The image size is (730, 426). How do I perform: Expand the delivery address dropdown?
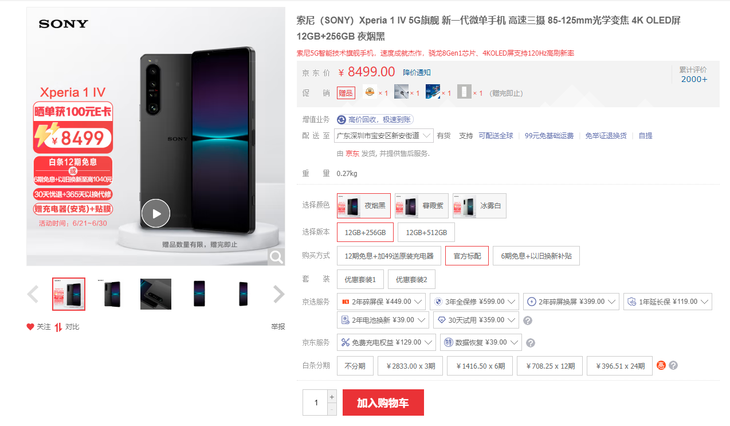(x=384, y=135)
